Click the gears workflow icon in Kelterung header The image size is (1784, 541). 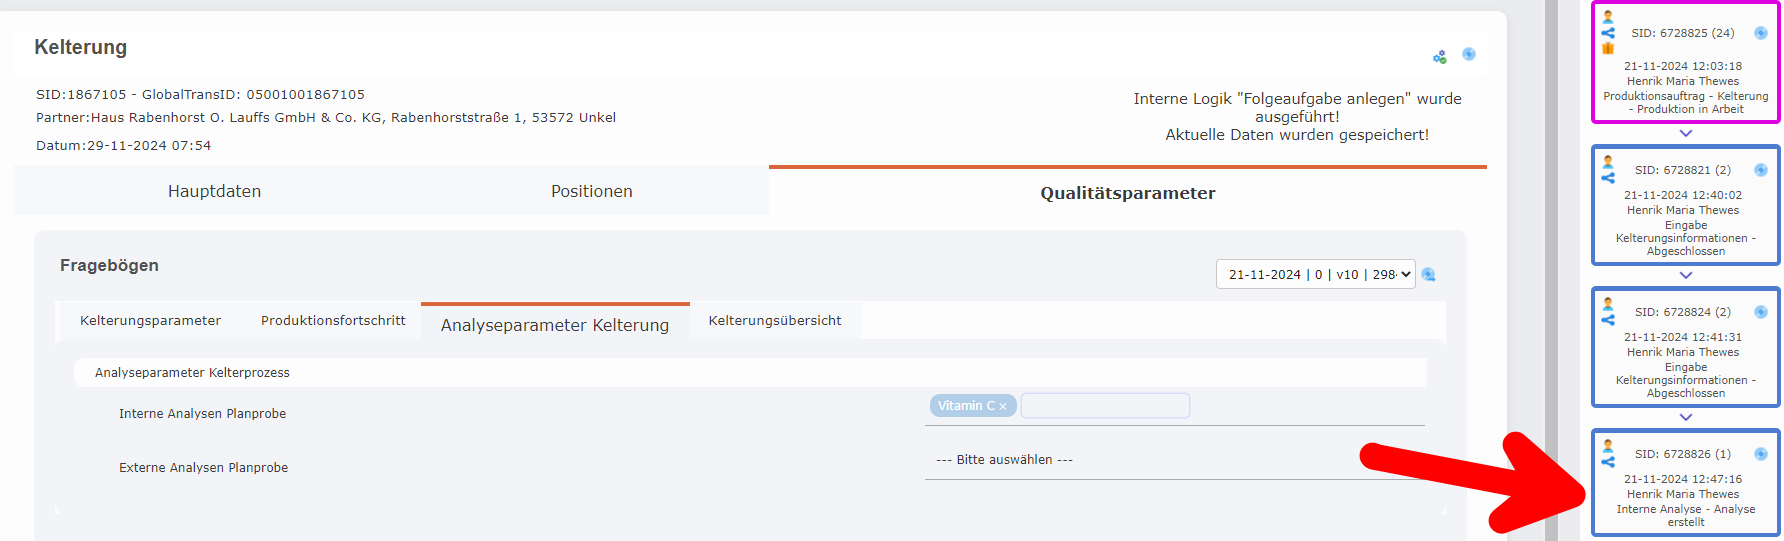(1440, 57)
